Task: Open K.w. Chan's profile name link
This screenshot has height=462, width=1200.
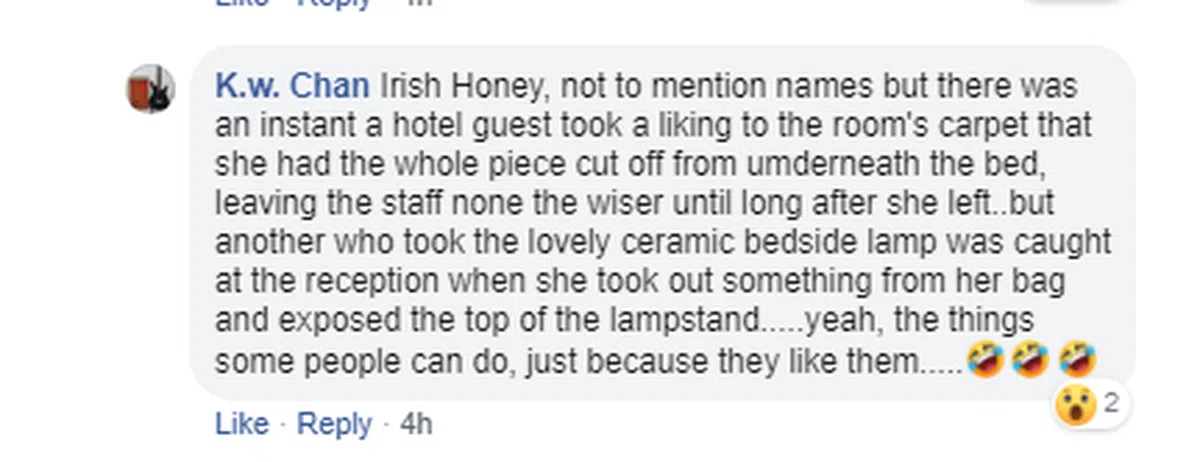Action: 292,88
